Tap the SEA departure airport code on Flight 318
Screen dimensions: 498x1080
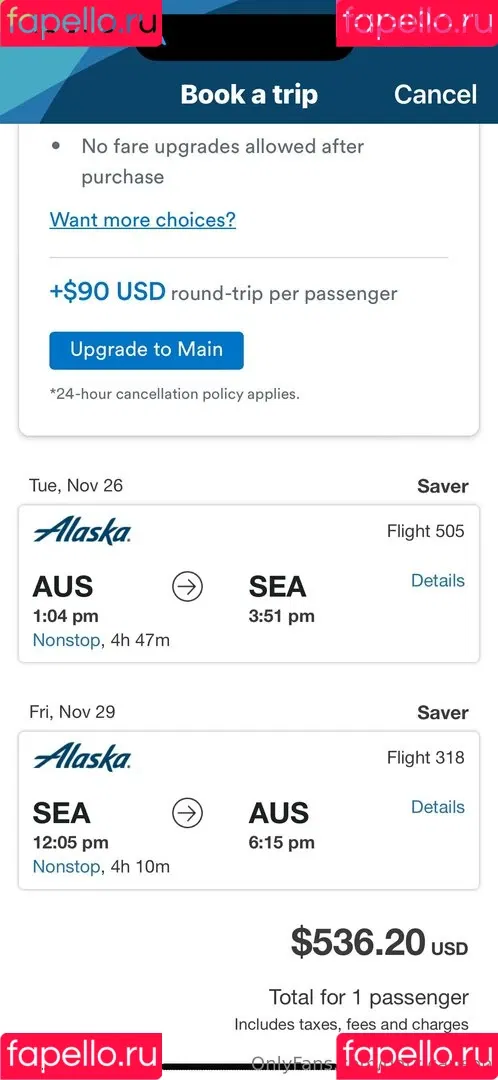(x=61, y=813)
